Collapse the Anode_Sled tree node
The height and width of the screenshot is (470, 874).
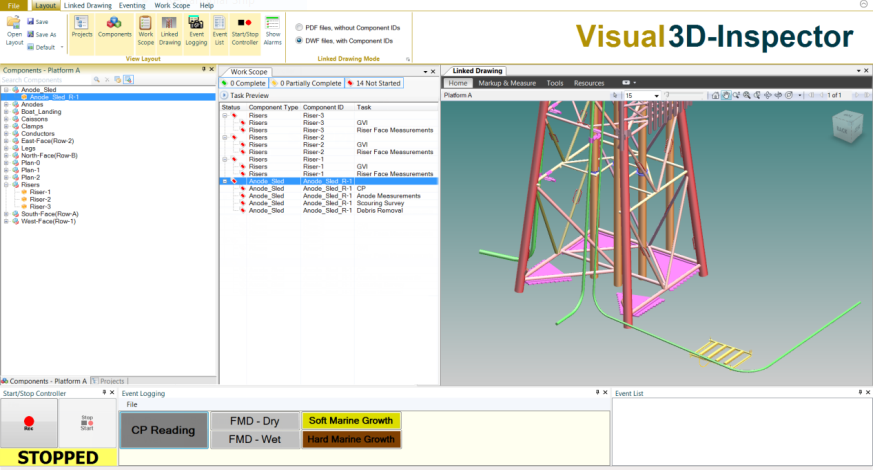[x=6, y=90]
